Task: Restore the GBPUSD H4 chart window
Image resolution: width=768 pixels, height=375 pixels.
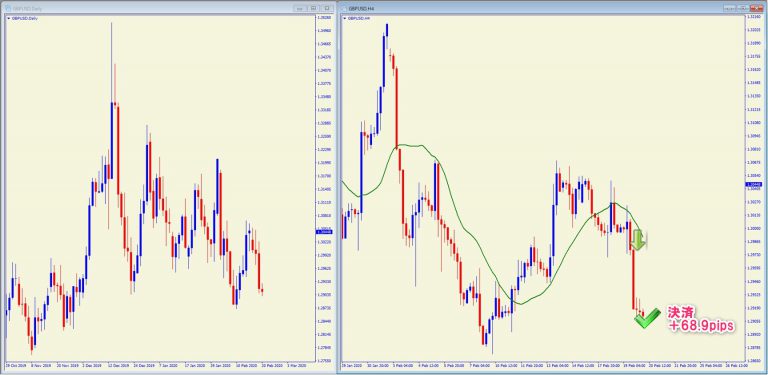Action: pyautogui.click(x=743, y=8)
